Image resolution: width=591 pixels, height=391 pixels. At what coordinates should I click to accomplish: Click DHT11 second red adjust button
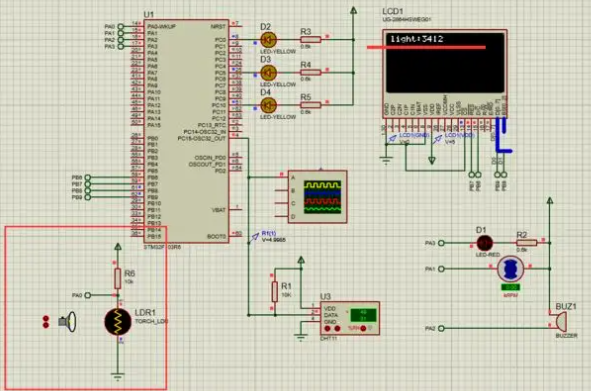click(337, 329)
